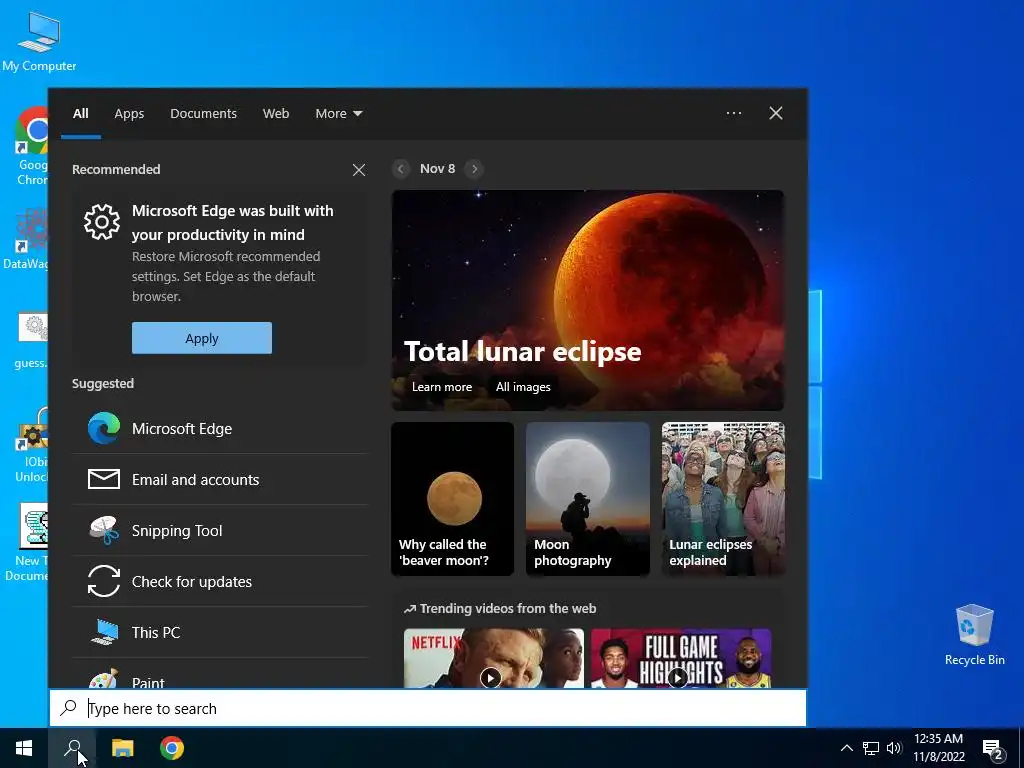
Task: Open Recycle Bin on the desktop
Action: 974,635
